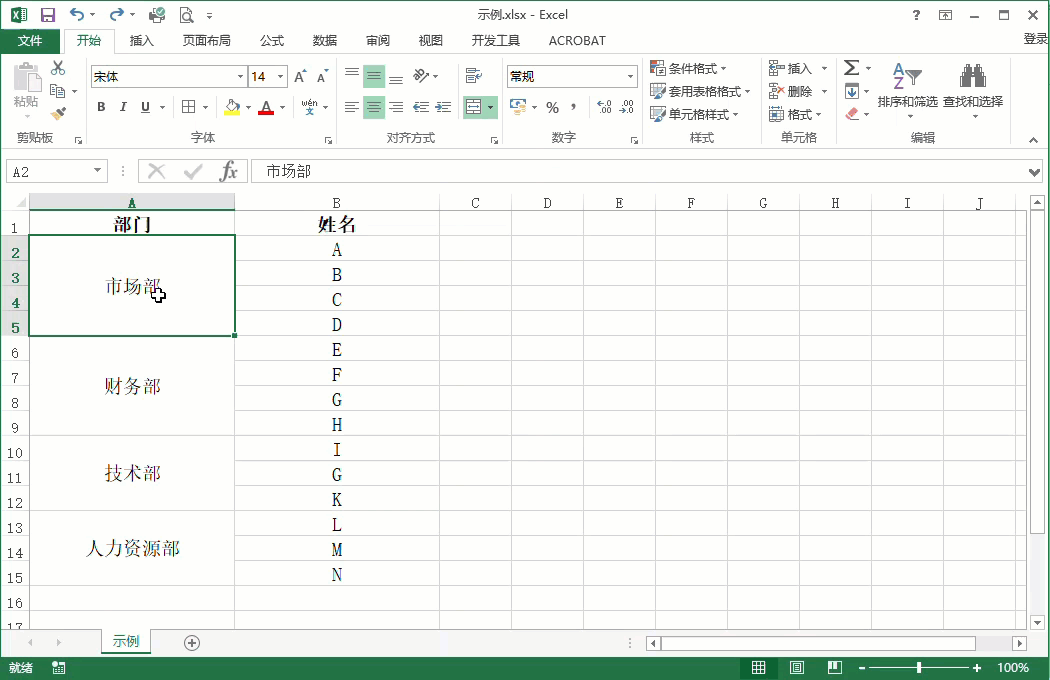This screenshot has width=1050, height=680.
Task: Toggle merge and center cells
Action: point(473,107)
